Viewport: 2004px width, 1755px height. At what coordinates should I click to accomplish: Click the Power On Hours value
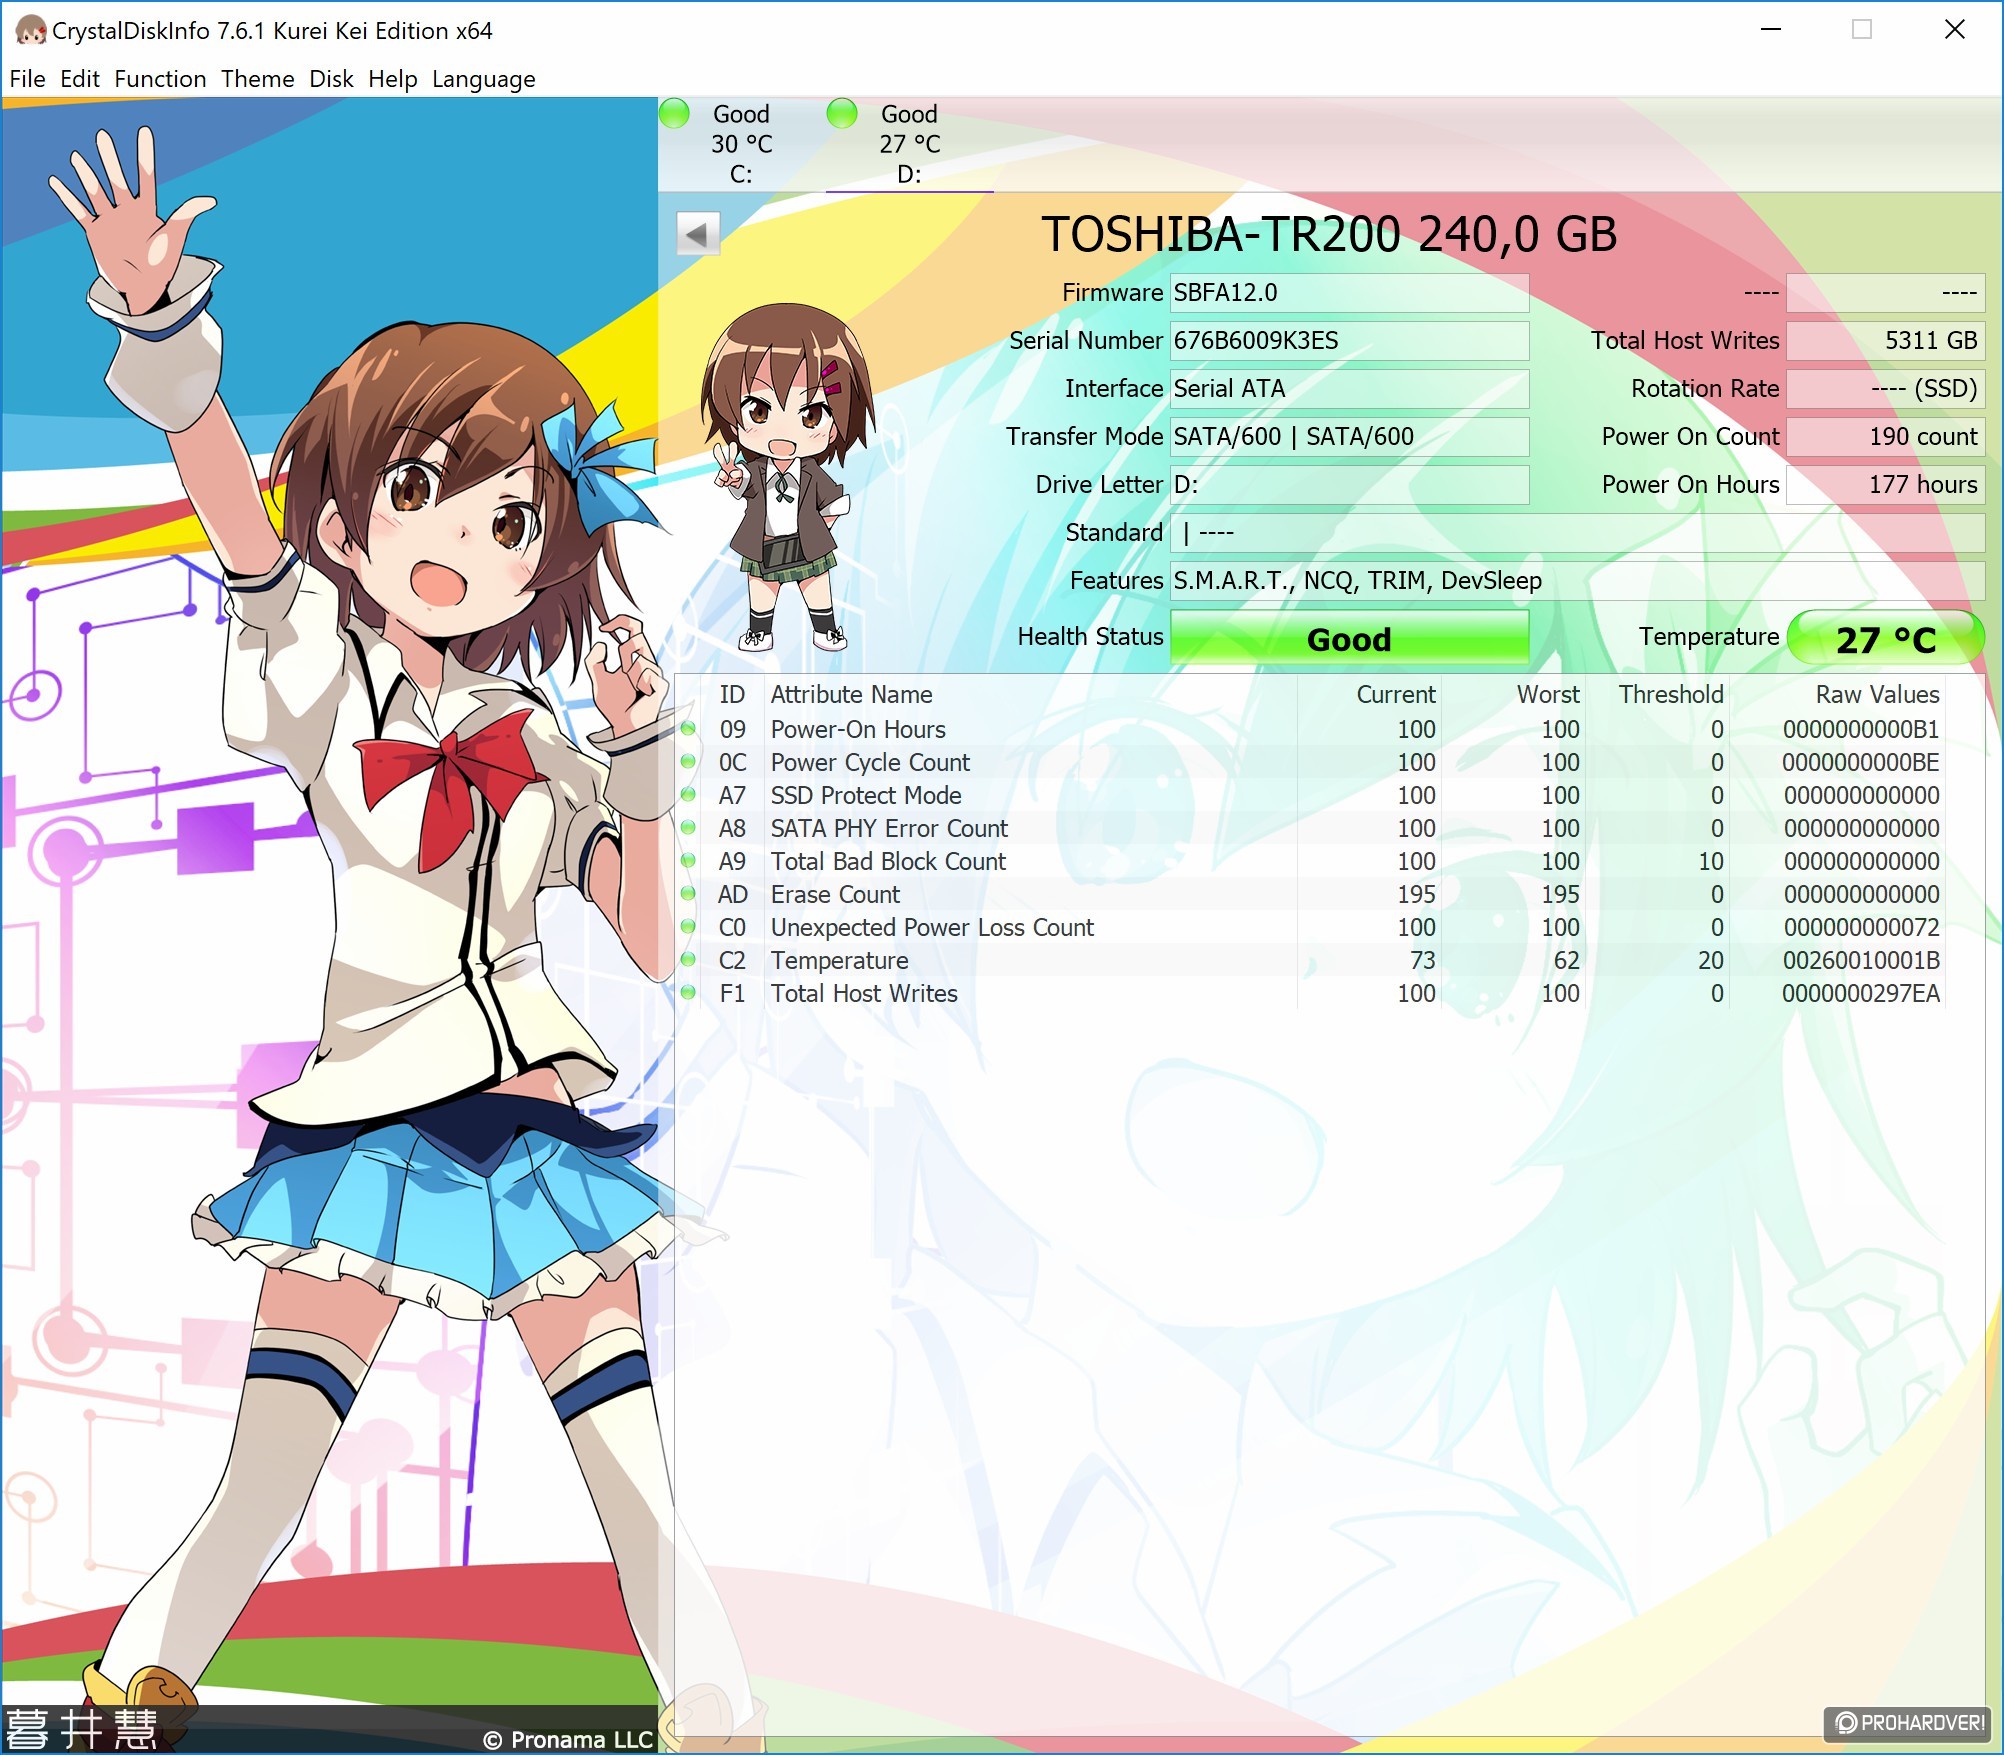(1886, 485)
